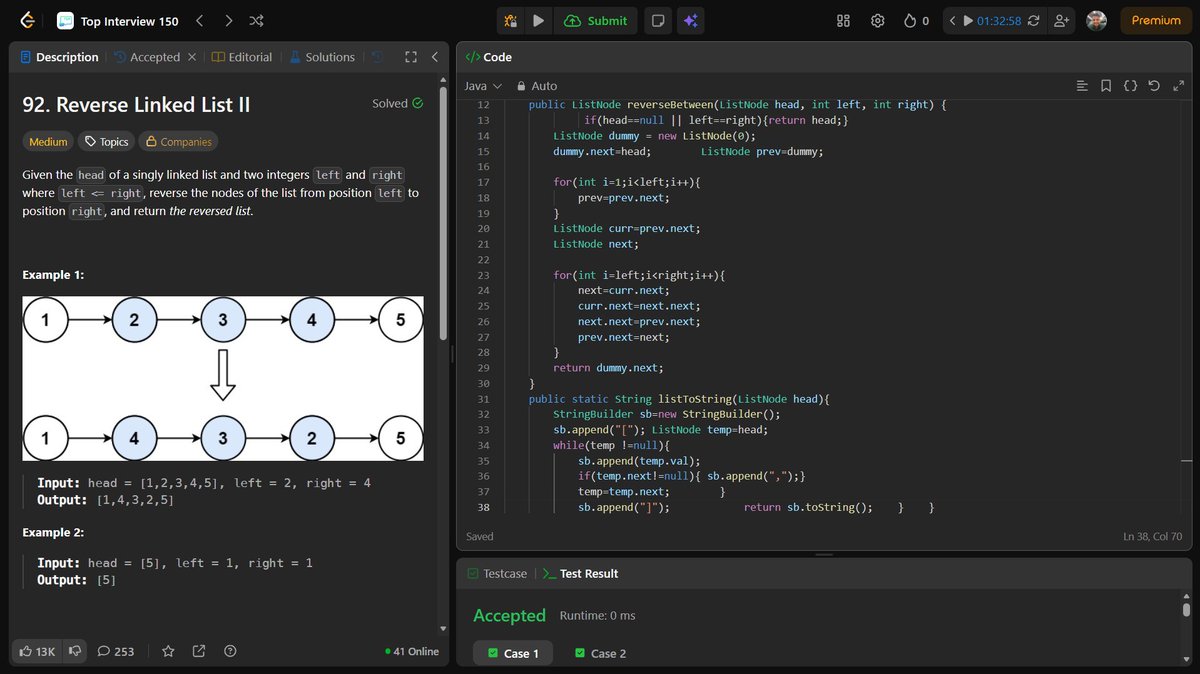Expand the code editor fullscreen icon
1200x674 pixels.
[1178, 86]
